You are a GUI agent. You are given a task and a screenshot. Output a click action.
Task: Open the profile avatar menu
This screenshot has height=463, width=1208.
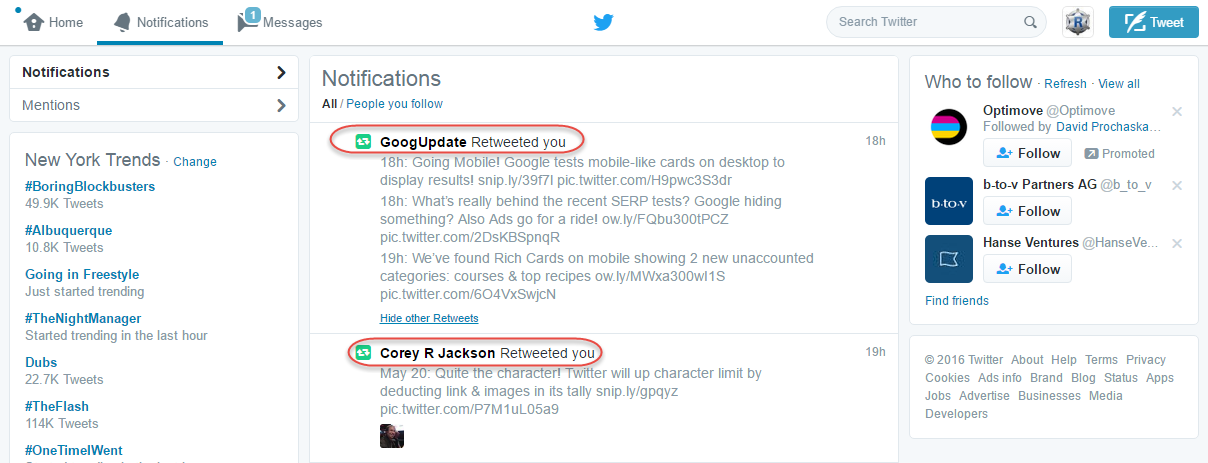pyautogui.click(x=1077, y=22)
